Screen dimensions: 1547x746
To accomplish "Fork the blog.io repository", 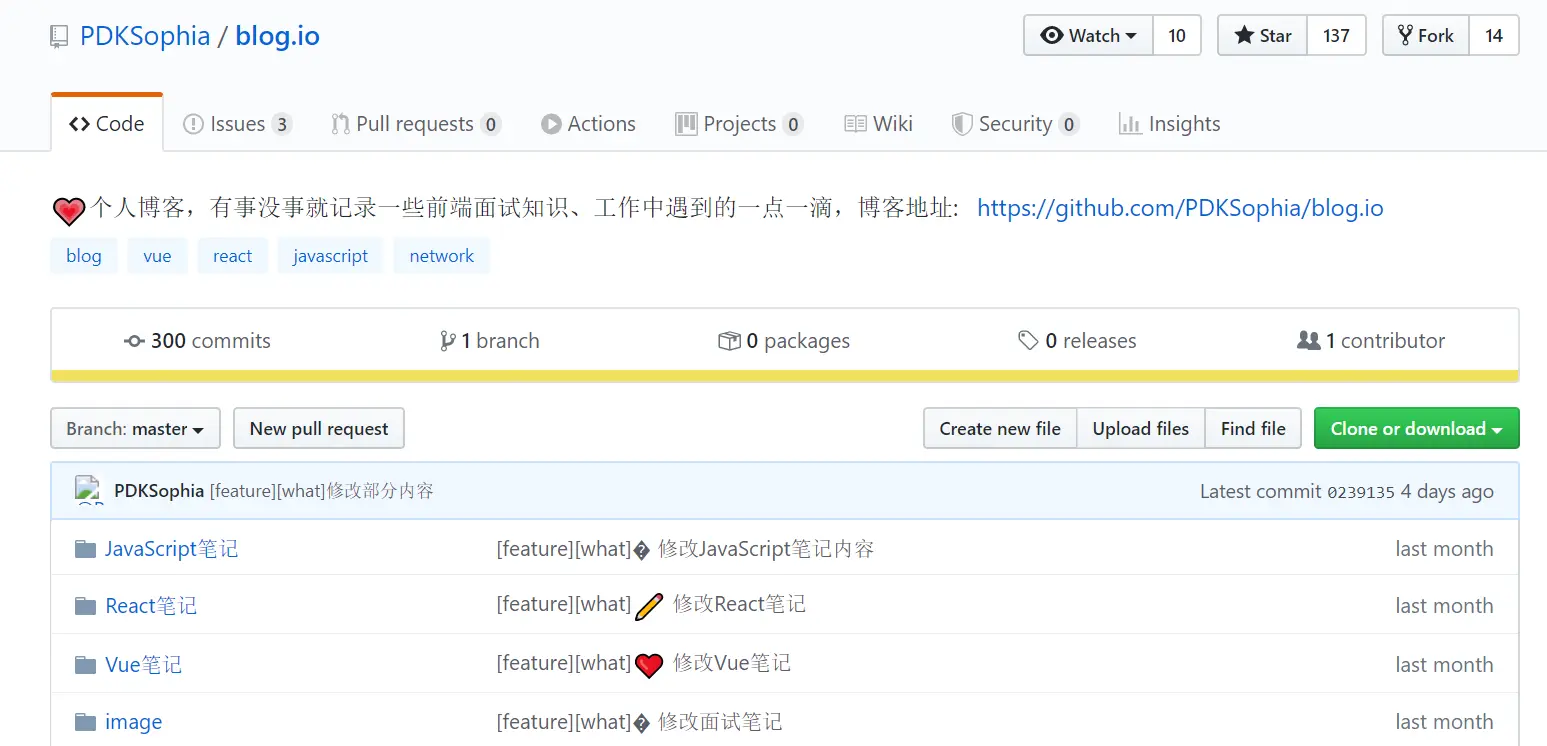I will click(1425, 36).
